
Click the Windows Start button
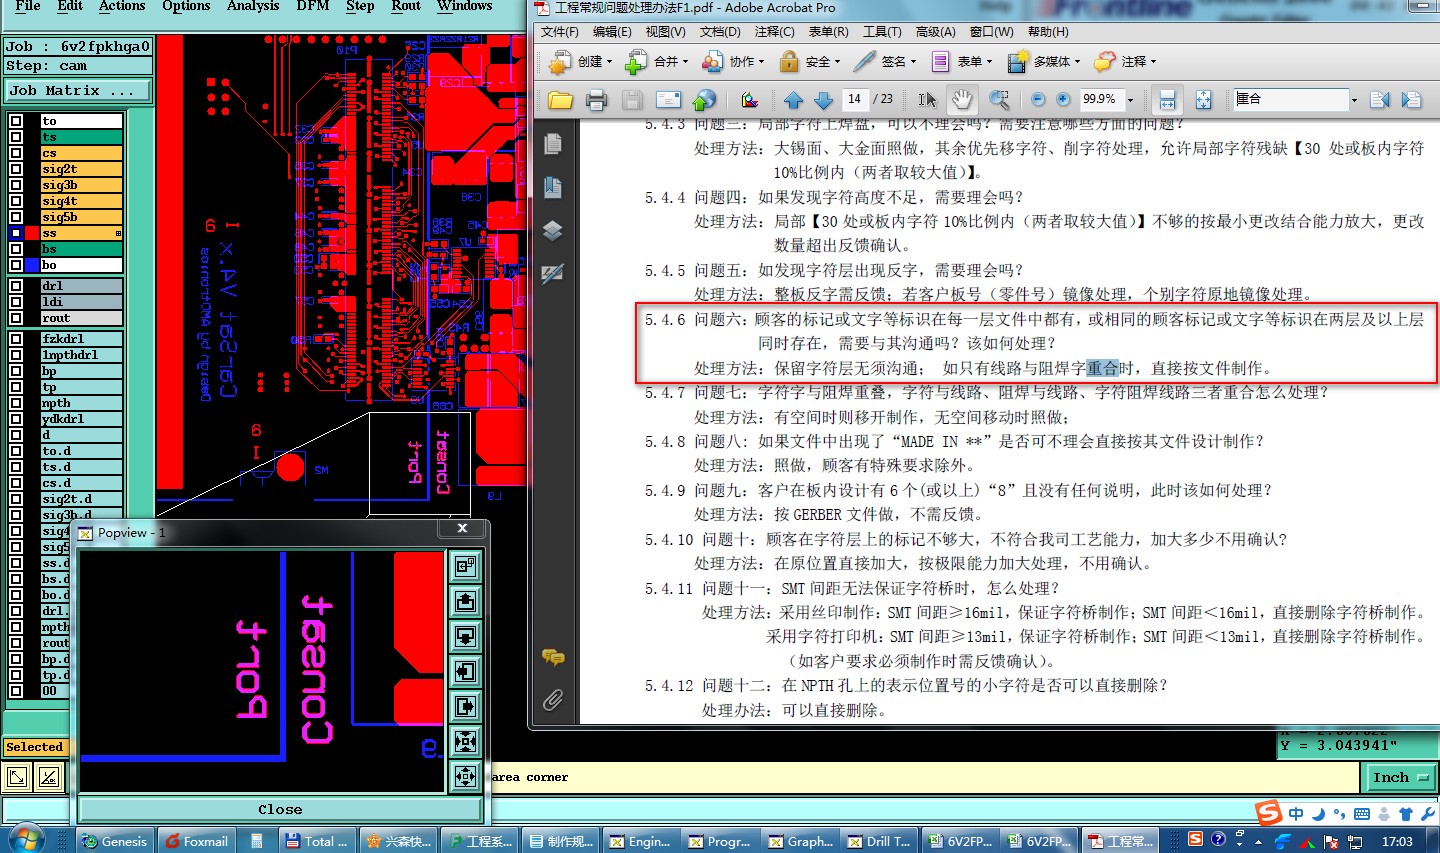25,838
